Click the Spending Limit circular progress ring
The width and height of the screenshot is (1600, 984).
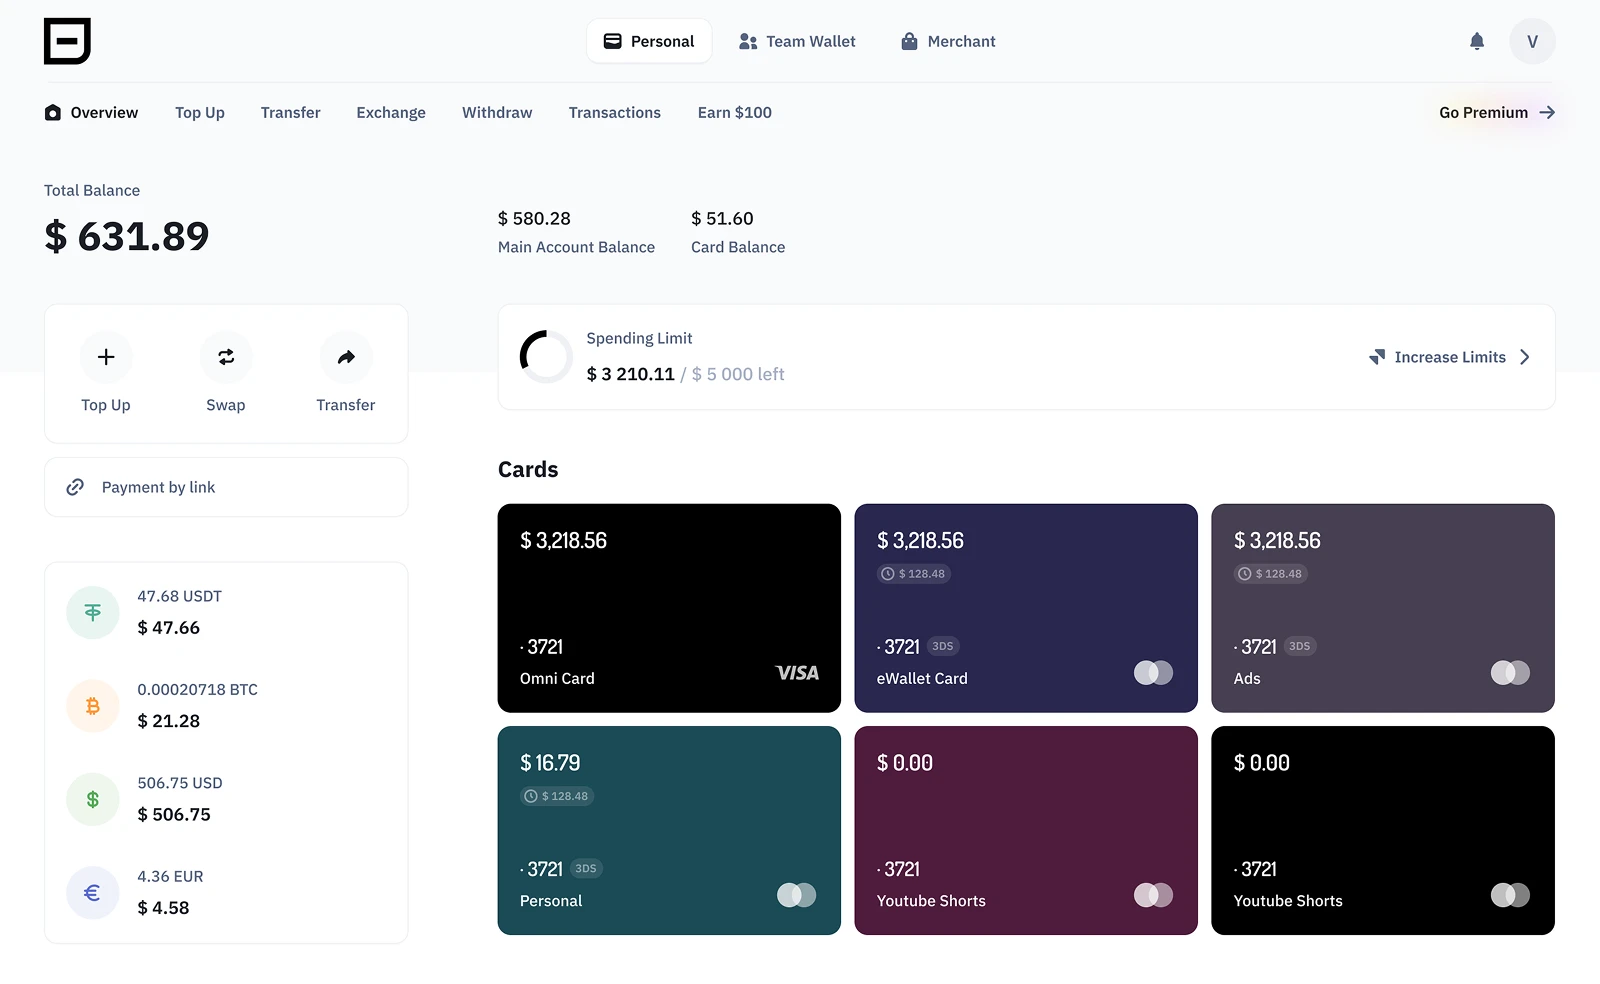[x=546, y=357]
